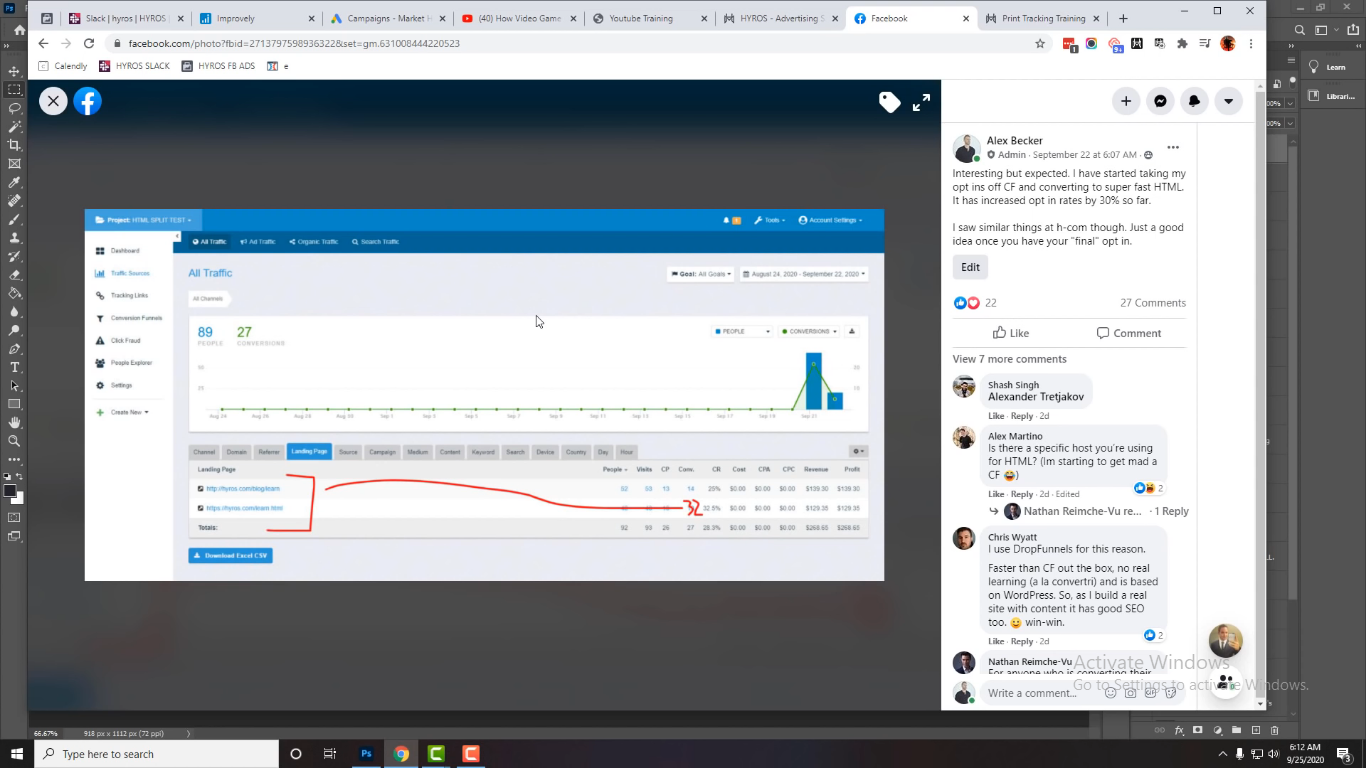Open the CONVERSIONS metric dropdown on the chart

[x=808, y=330]
